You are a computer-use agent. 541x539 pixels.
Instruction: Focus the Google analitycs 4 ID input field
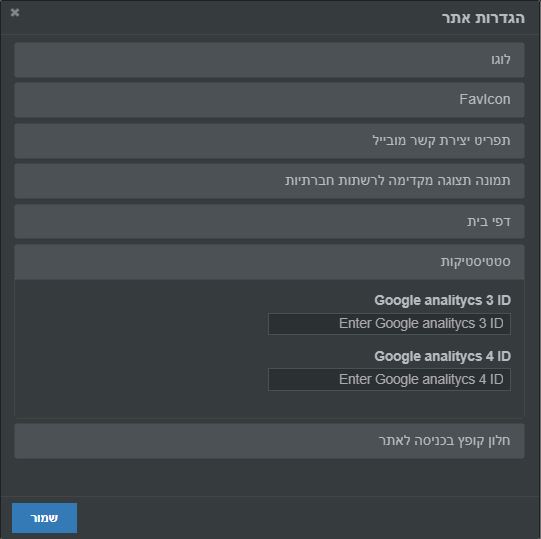389,380
